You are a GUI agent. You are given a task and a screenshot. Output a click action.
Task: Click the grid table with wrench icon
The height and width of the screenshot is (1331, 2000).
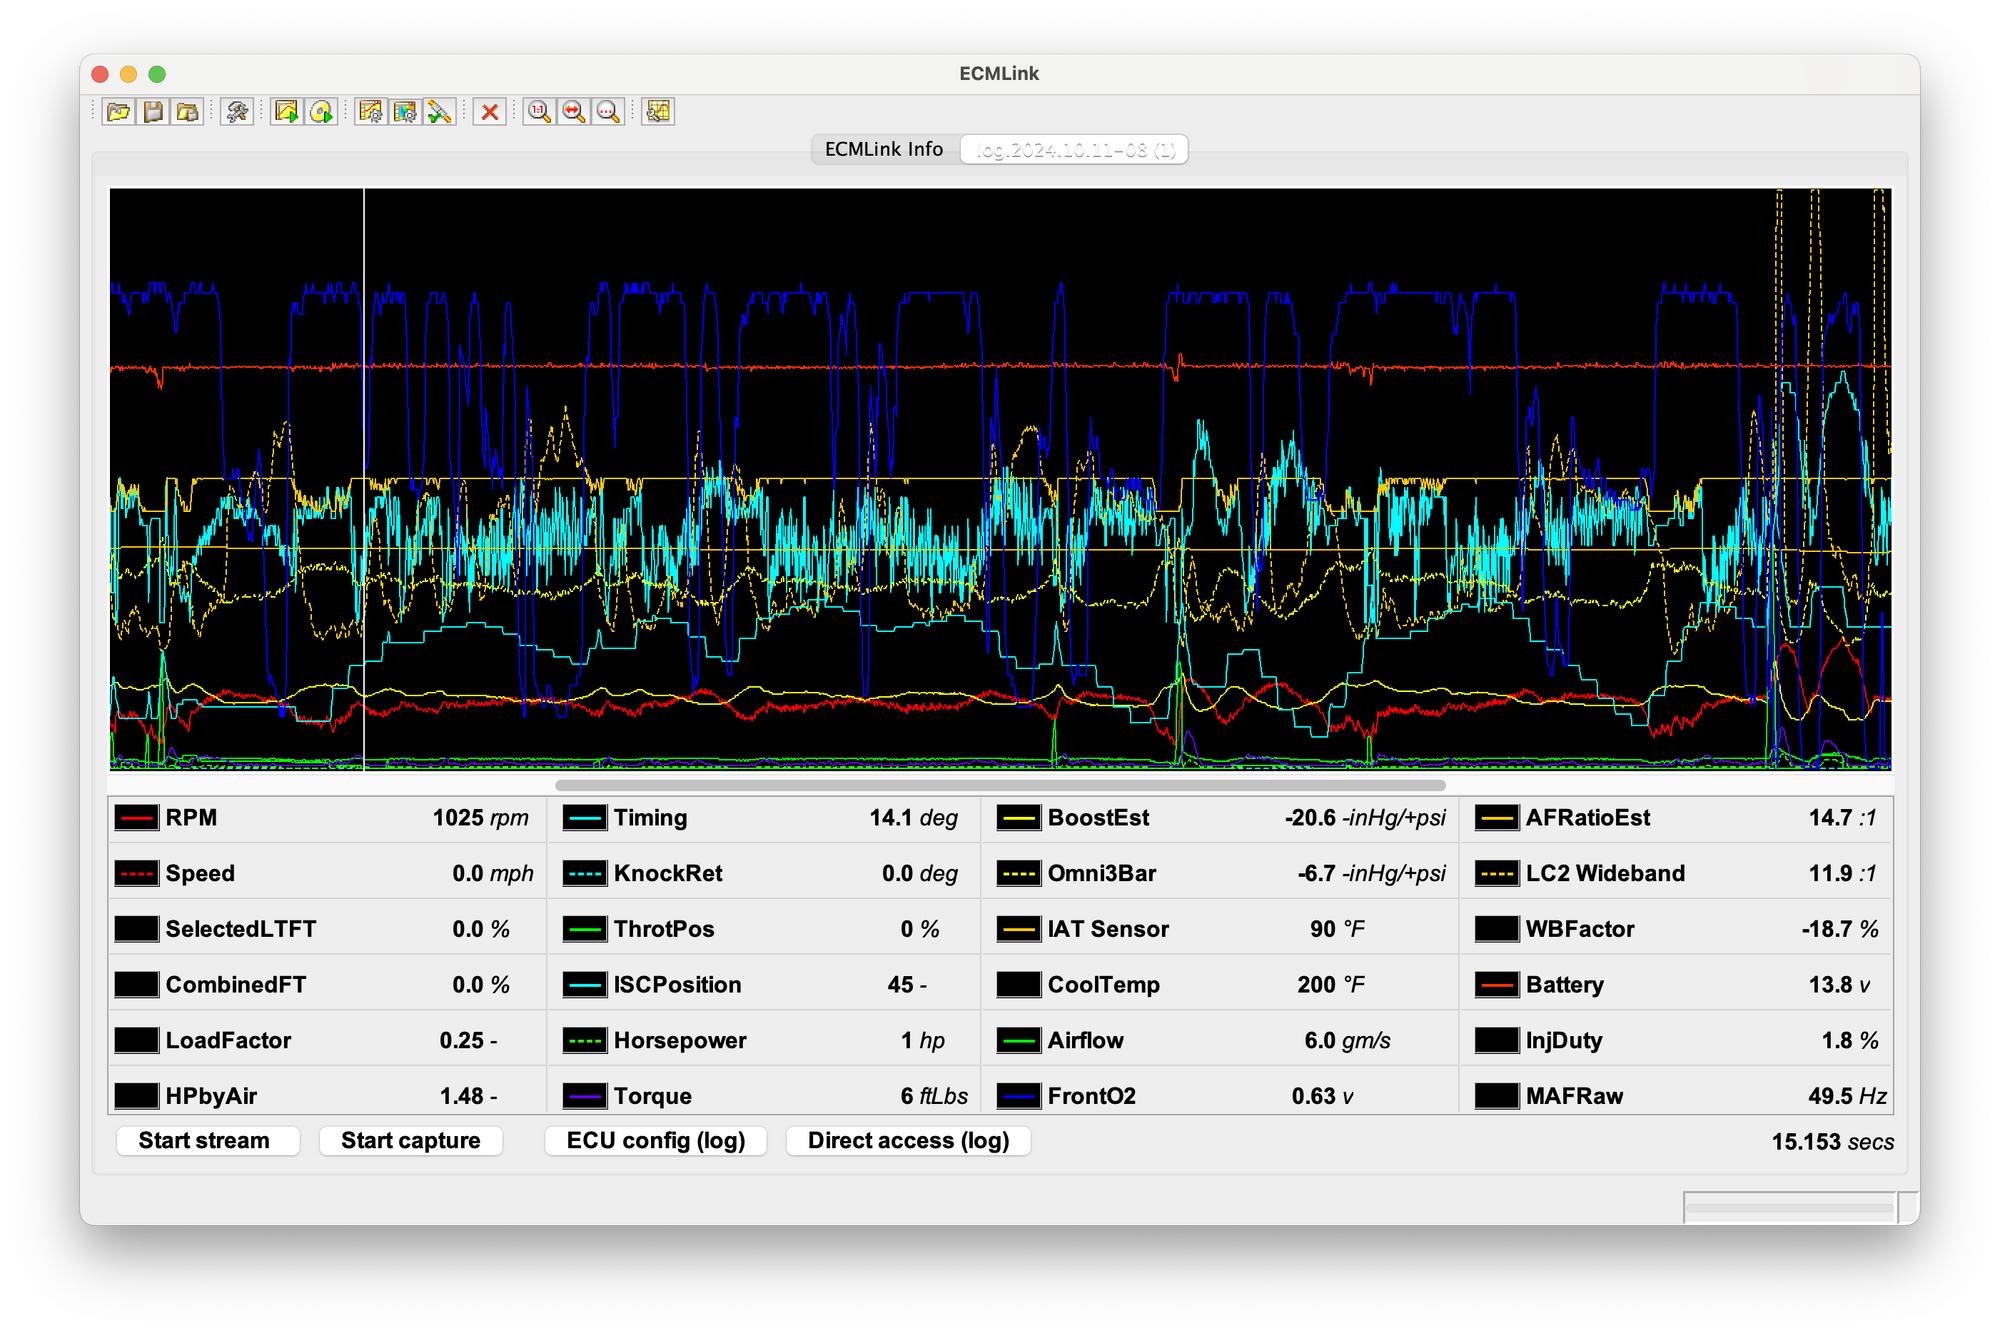[x=658, y=112]
